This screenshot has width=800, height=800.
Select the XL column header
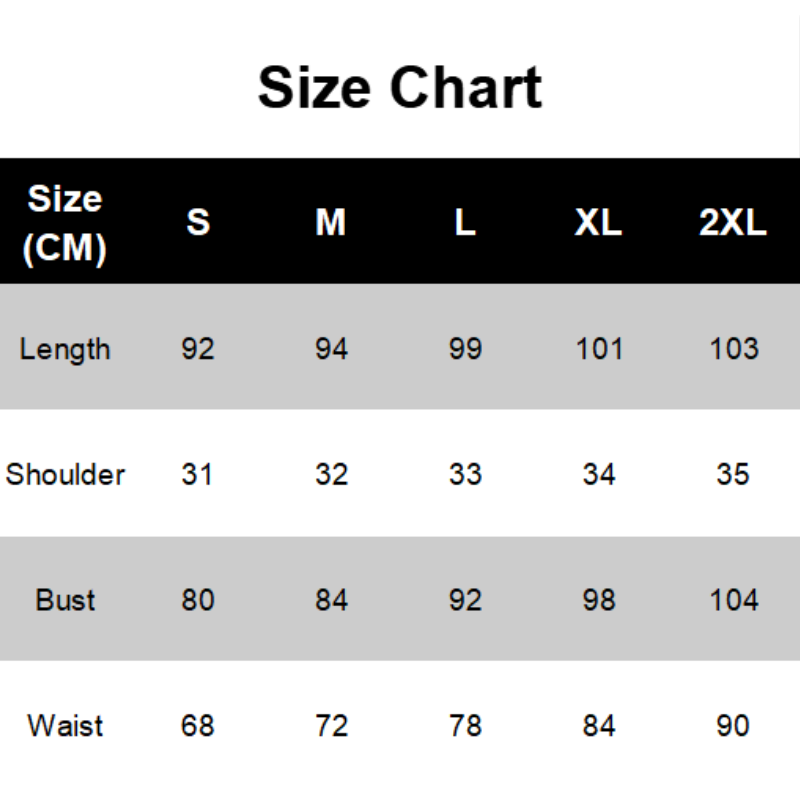(598, 223)
